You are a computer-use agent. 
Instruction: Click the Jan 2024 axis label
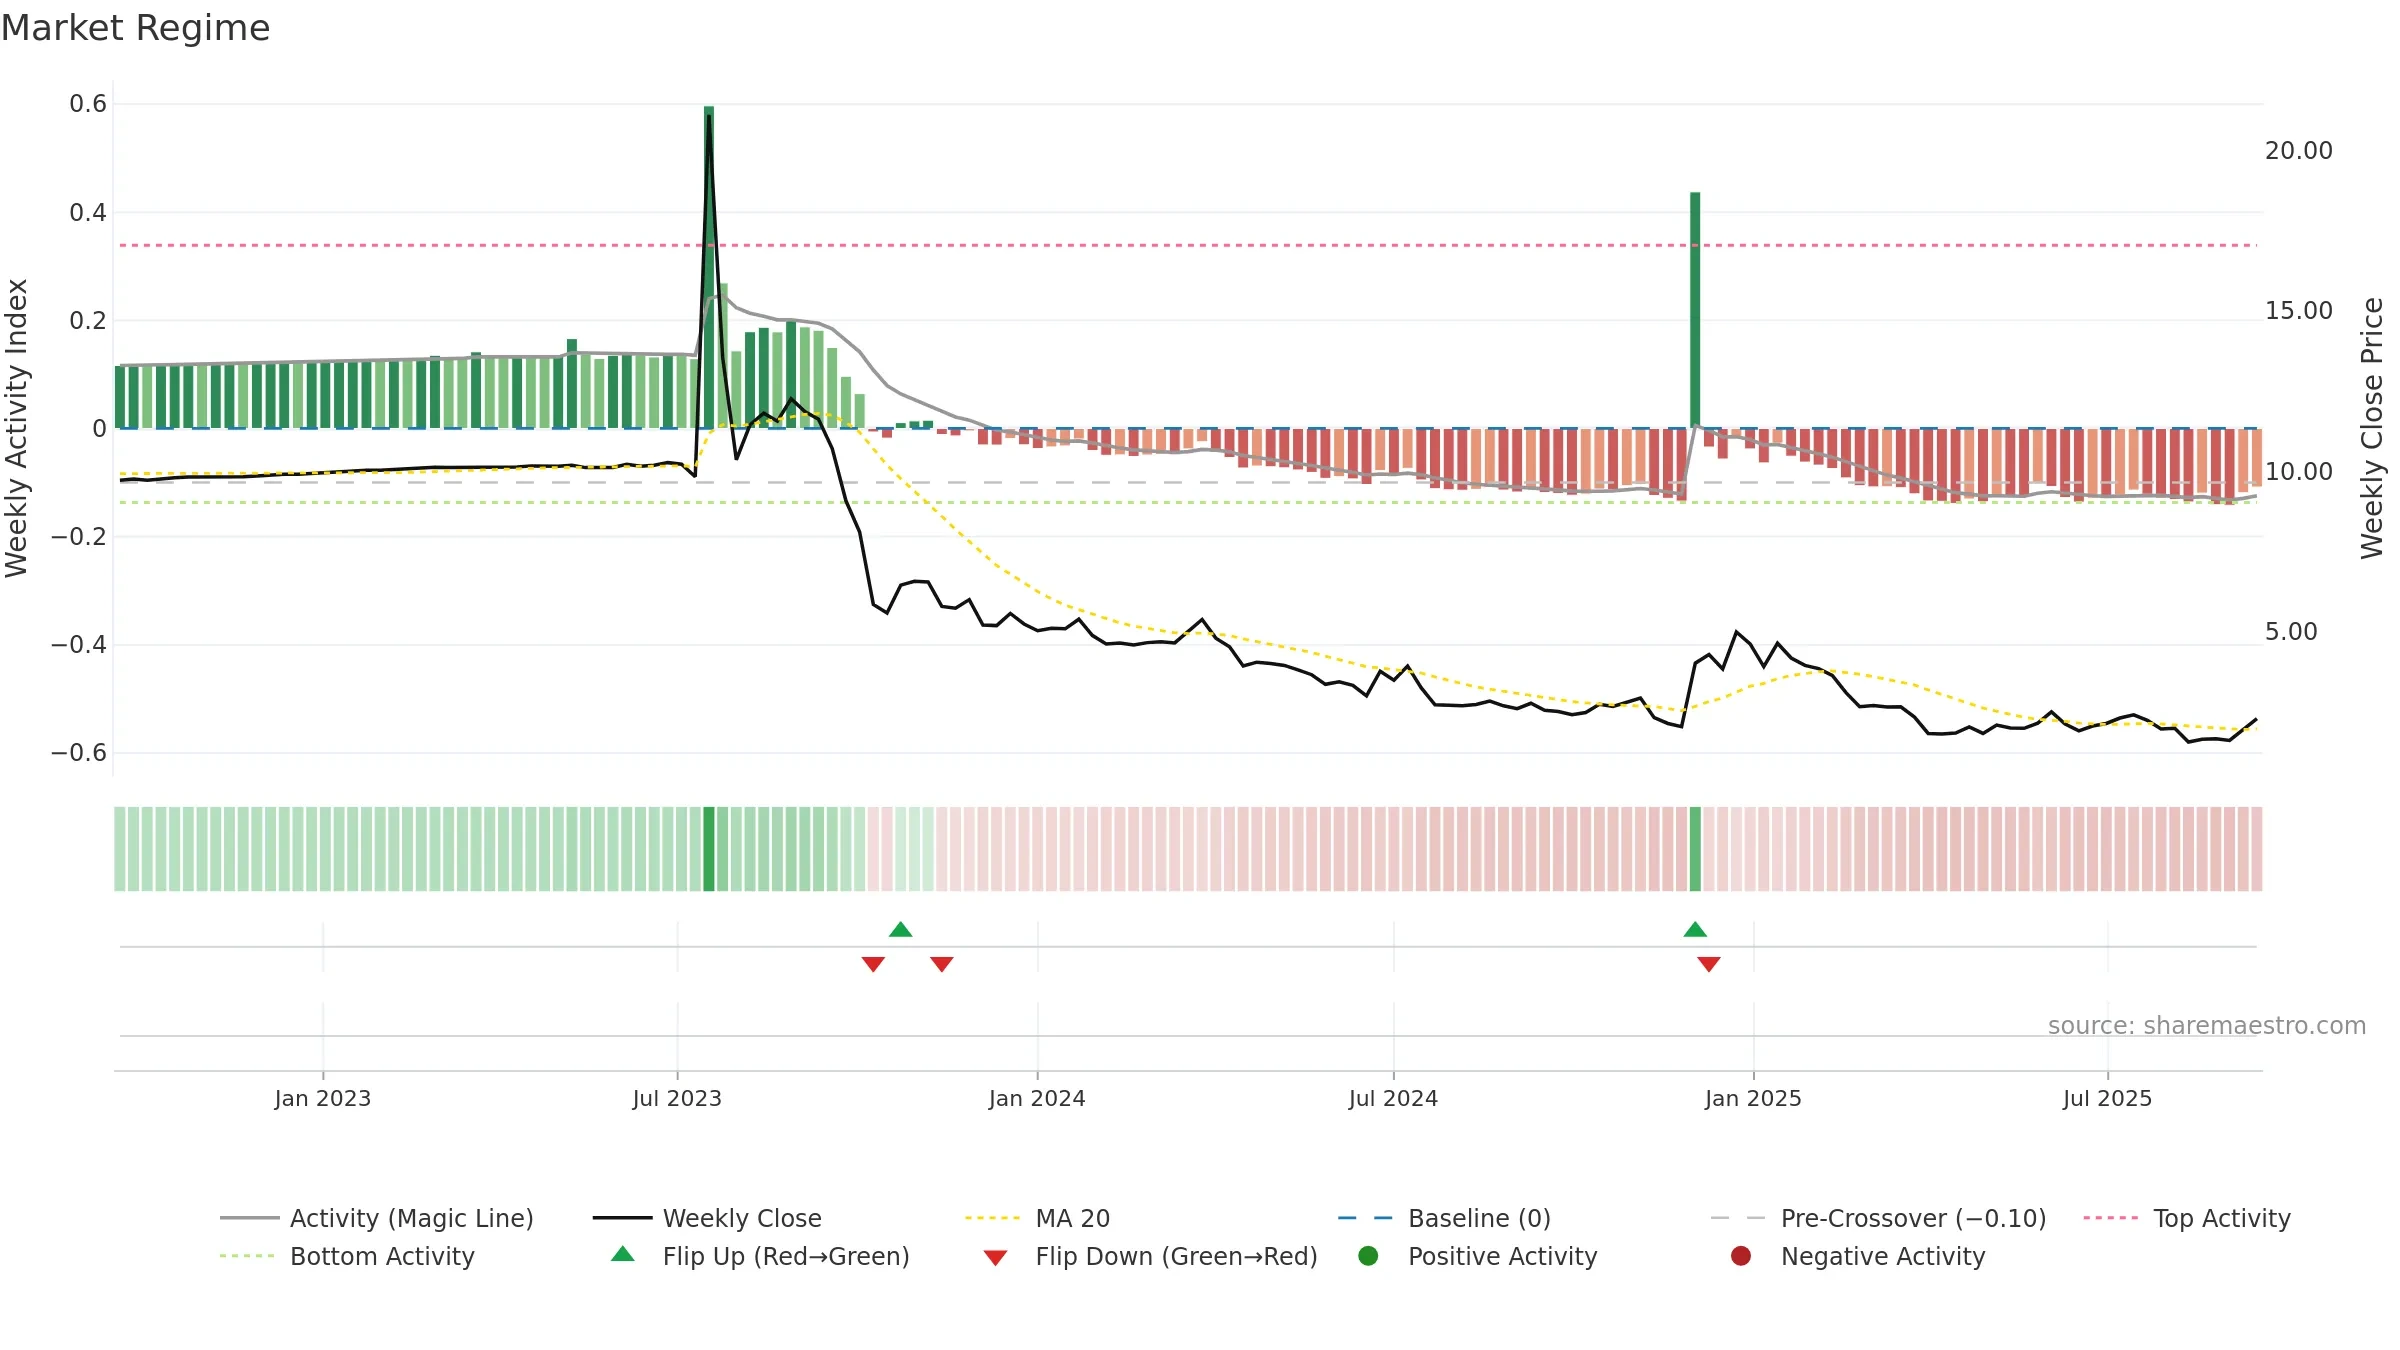pos(1037,1098)
